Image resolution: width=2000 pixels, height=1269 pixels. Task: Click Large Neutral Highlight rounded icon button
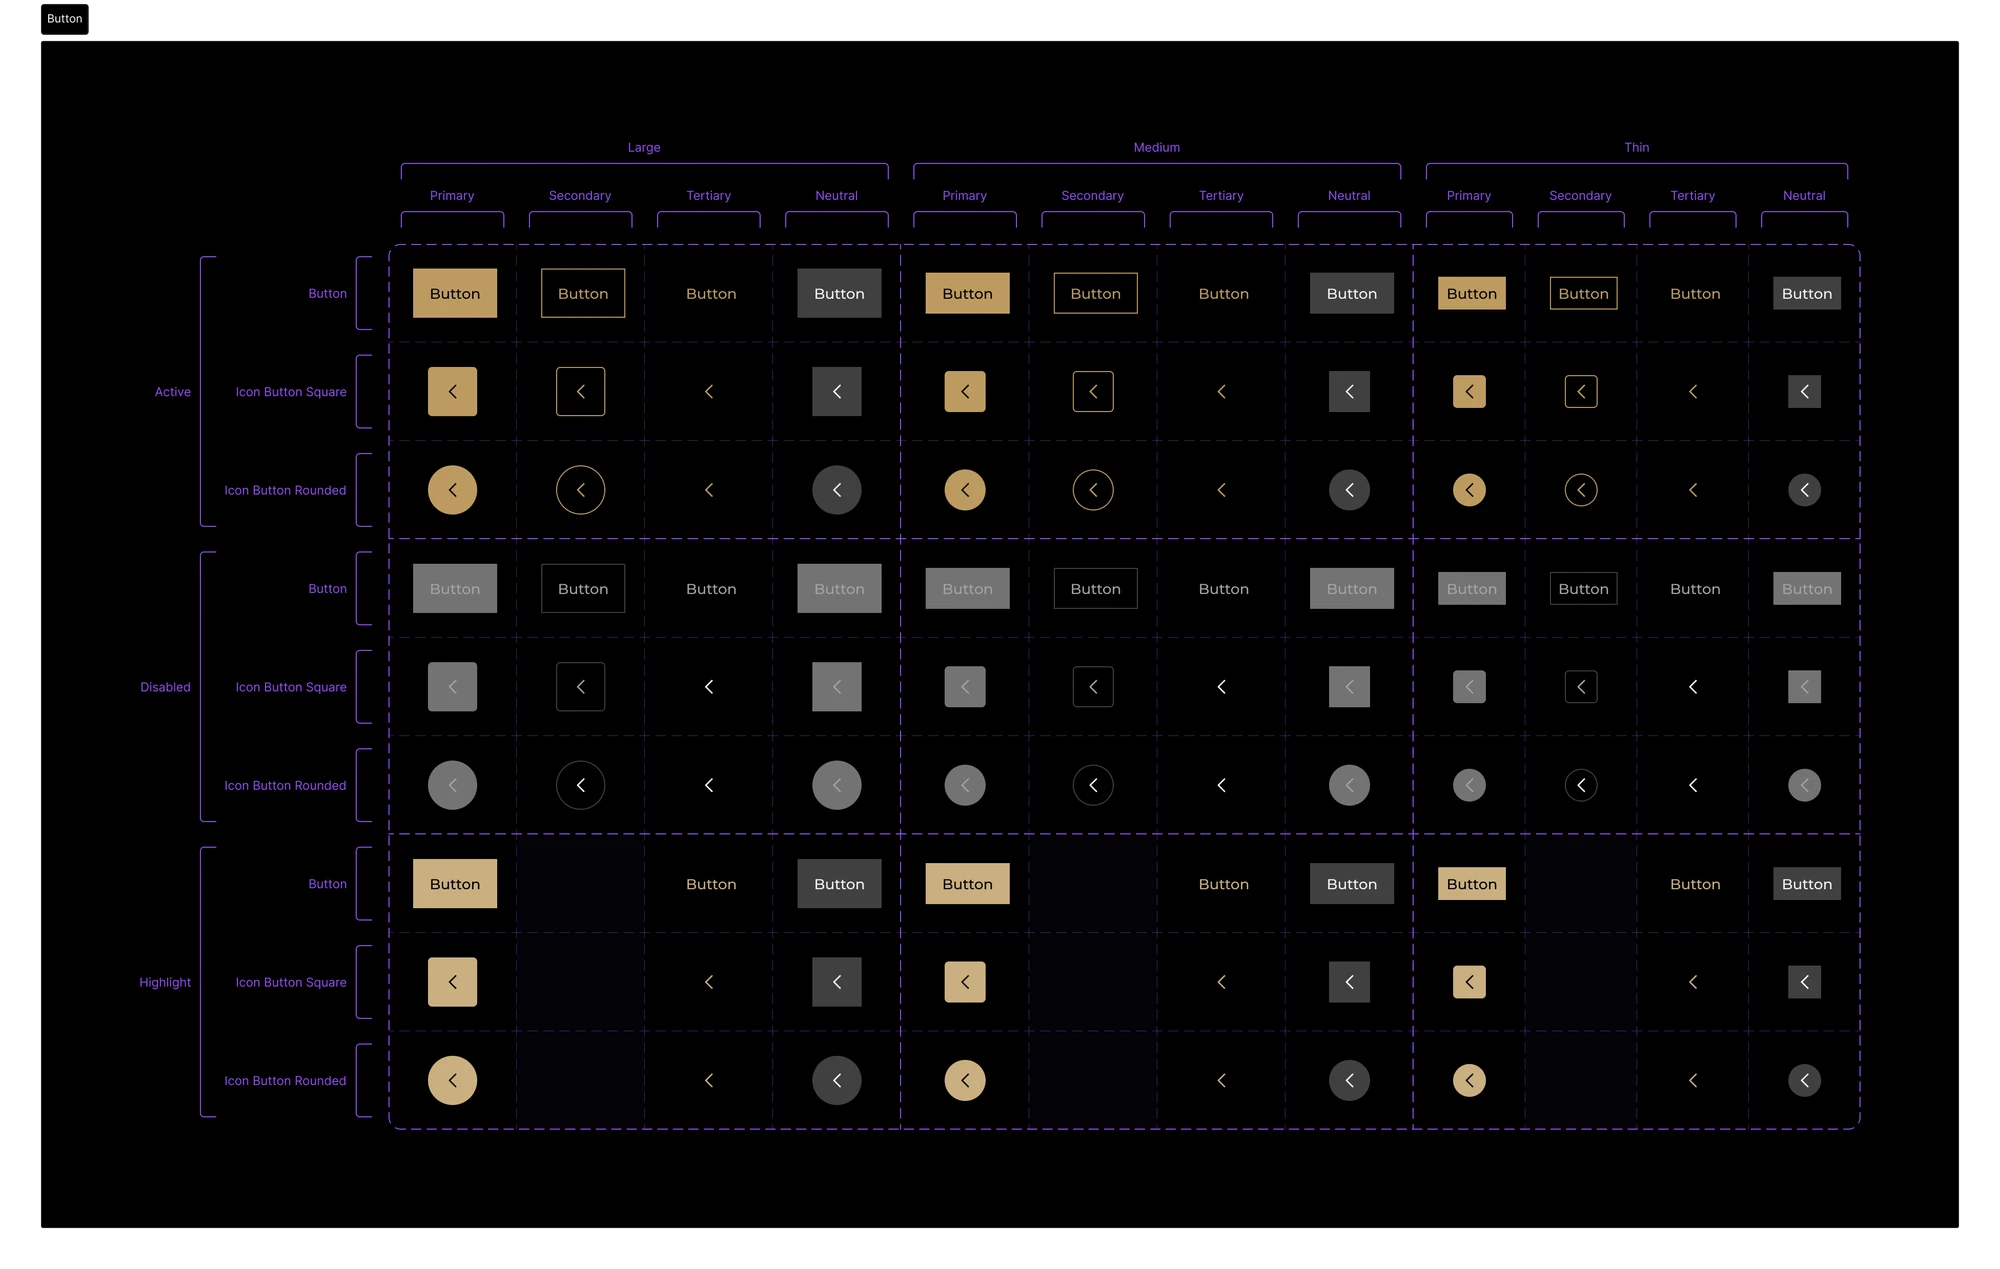tap(837, 1080)
